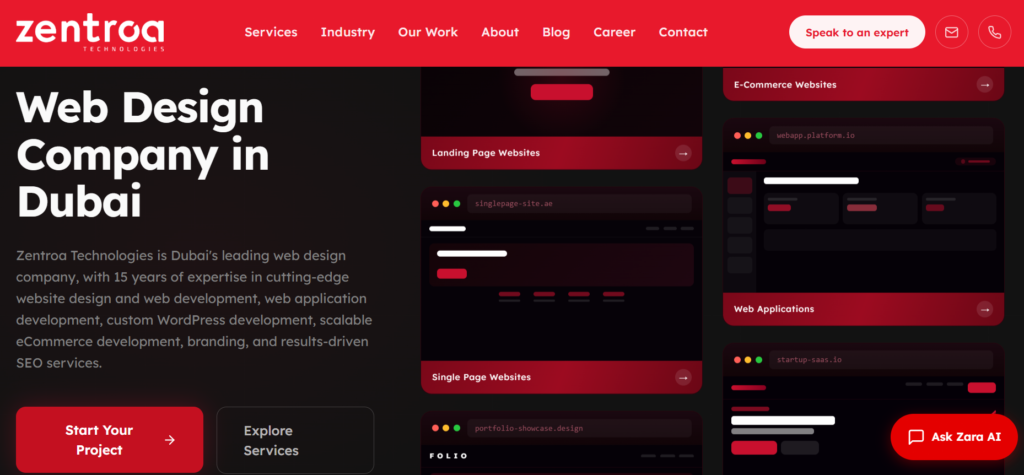Open the Services menu
Image resolution: width=1024 pixels, height=475 pixels.
point(271,32)
